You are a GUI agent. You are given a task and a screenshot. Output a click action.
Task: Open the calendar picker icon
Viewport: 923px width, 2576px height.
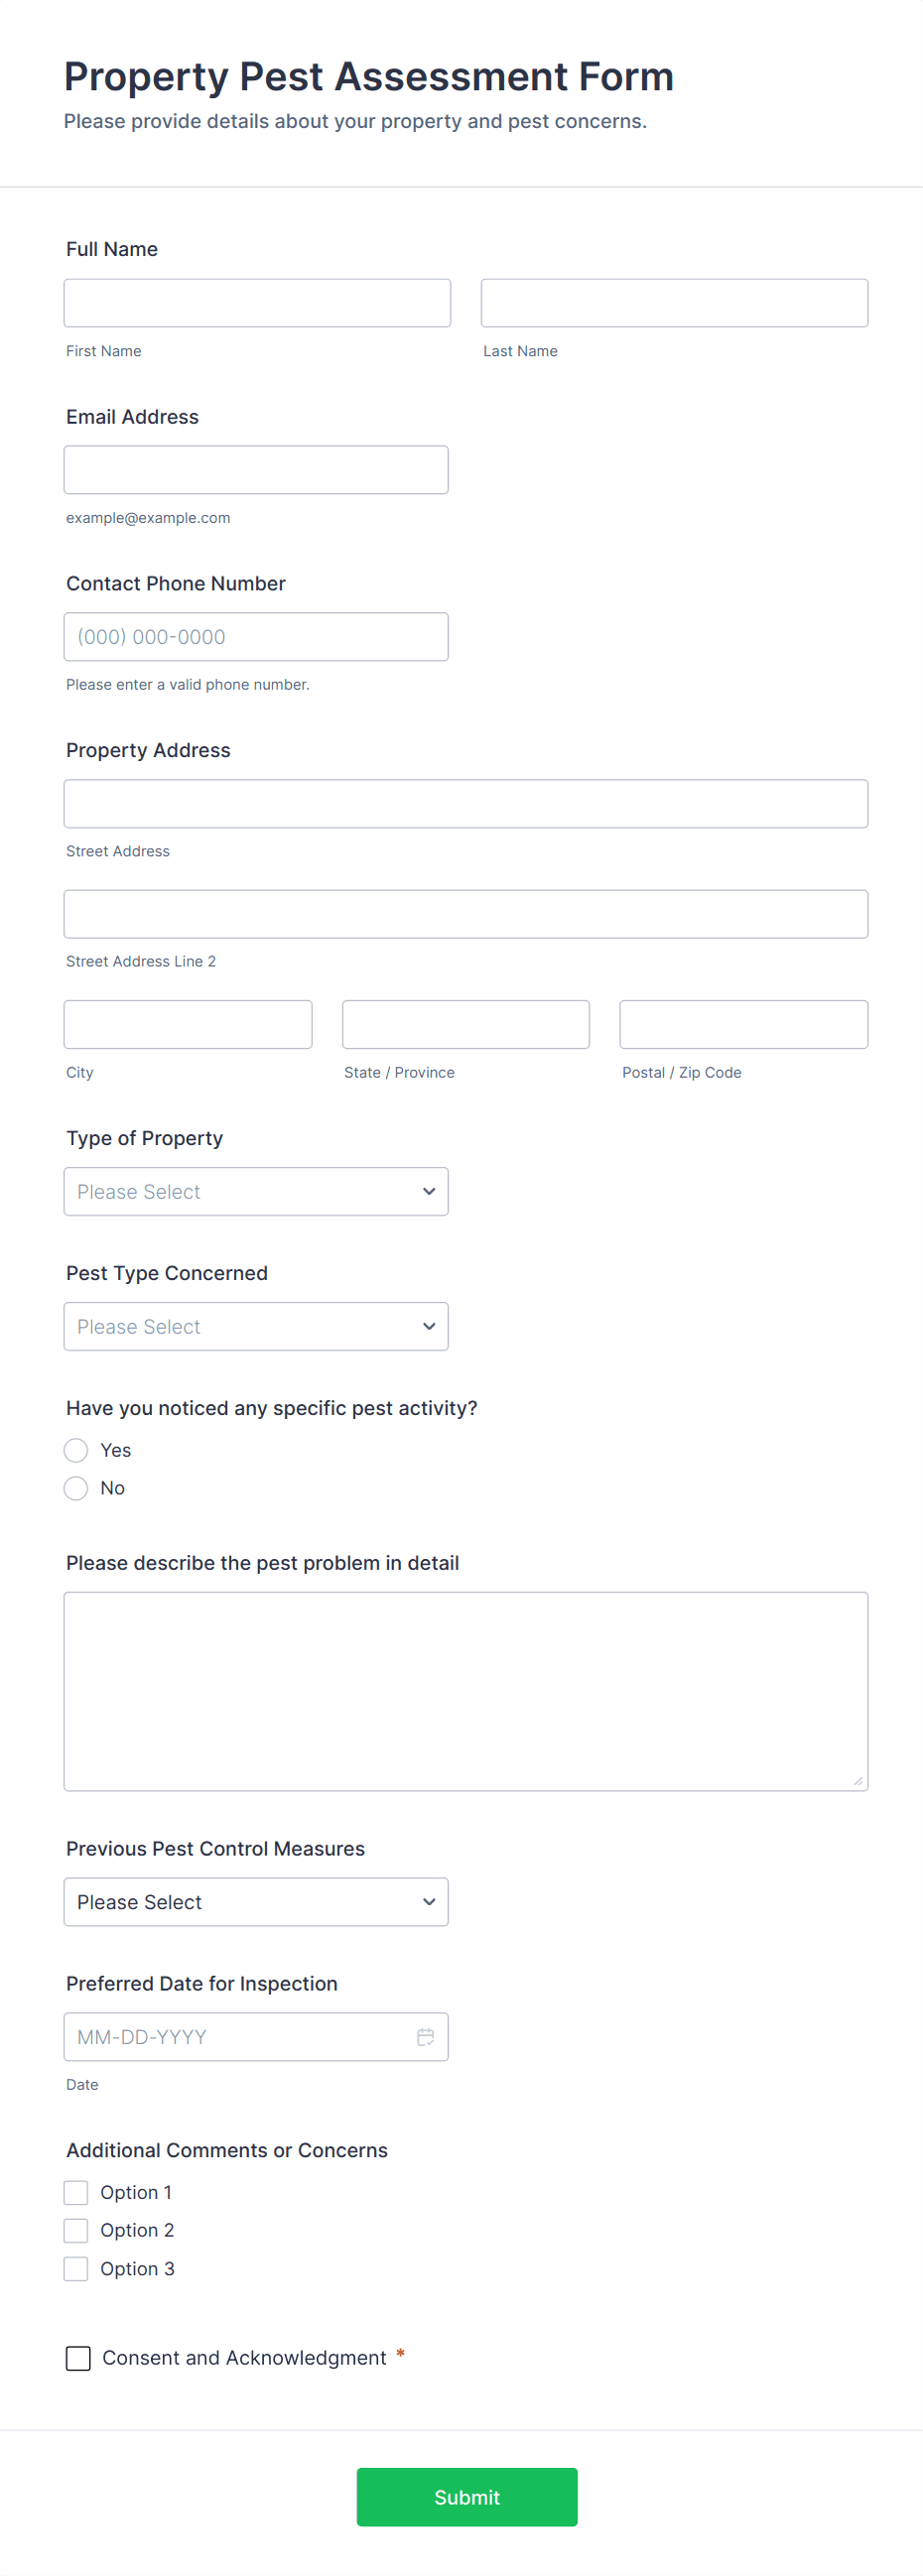click(425, 2036)
